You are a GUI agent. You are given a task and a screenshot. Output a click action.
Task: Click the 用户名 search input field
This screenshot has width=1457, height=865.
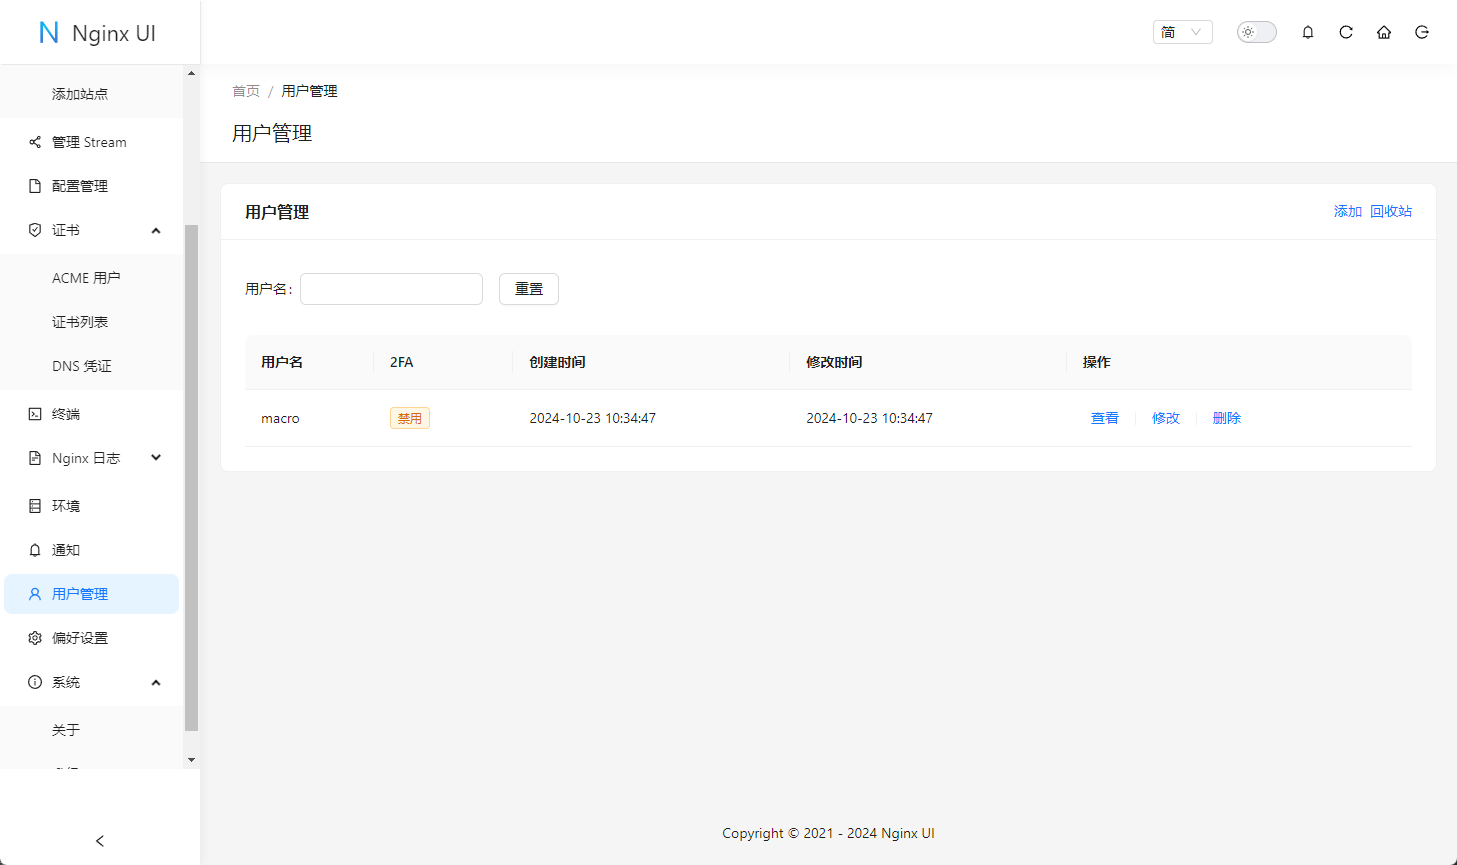(x=391, y=289)
